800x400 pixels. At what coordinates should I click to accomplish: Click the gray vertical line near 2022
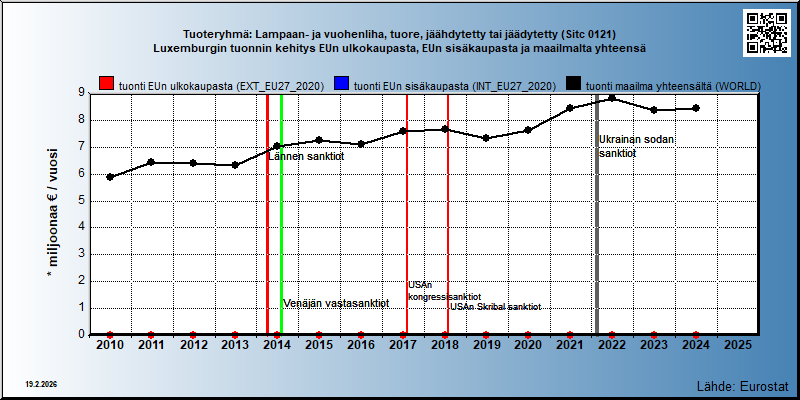596,214
